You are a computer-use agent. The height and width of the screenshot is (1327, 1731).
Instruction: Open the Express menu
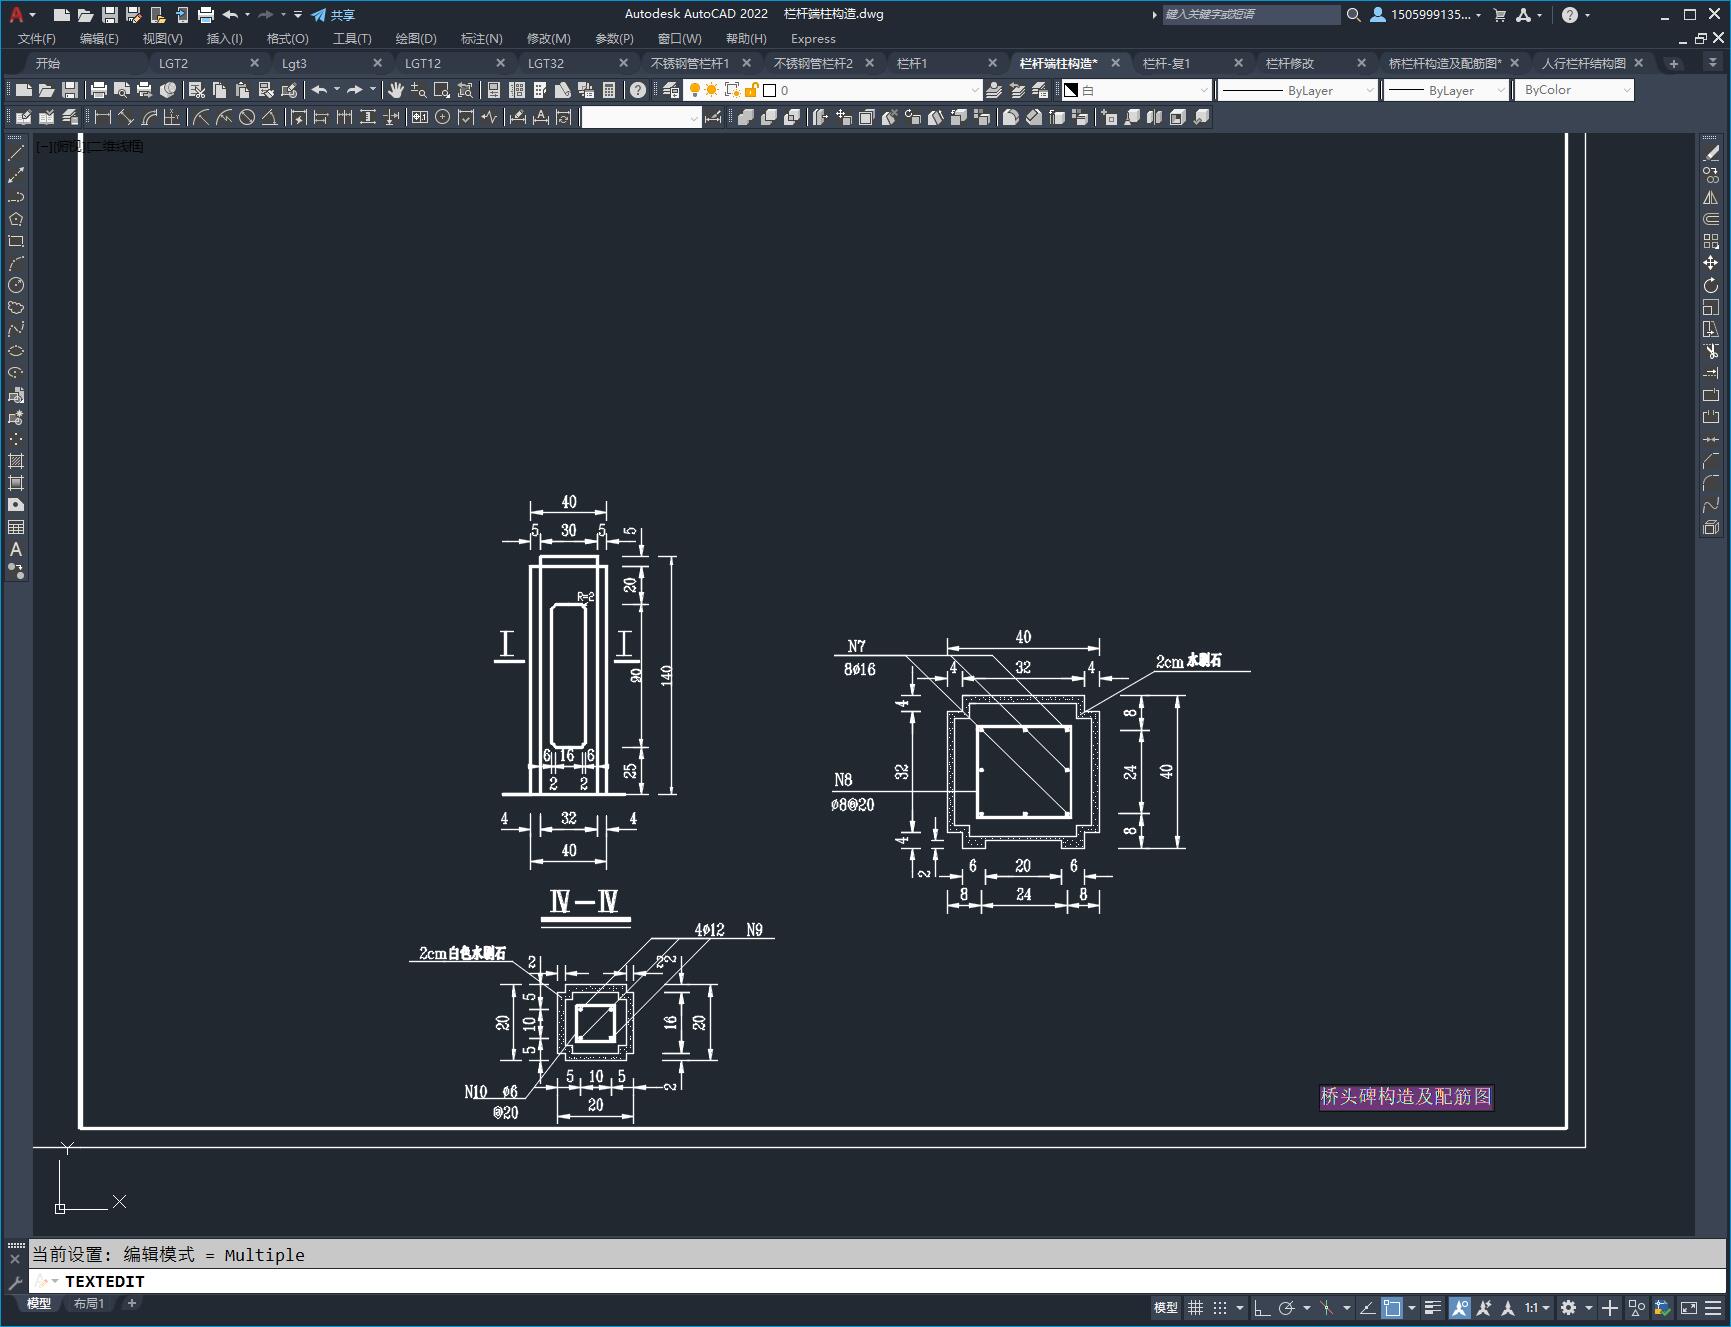click(x=813, y=38)
